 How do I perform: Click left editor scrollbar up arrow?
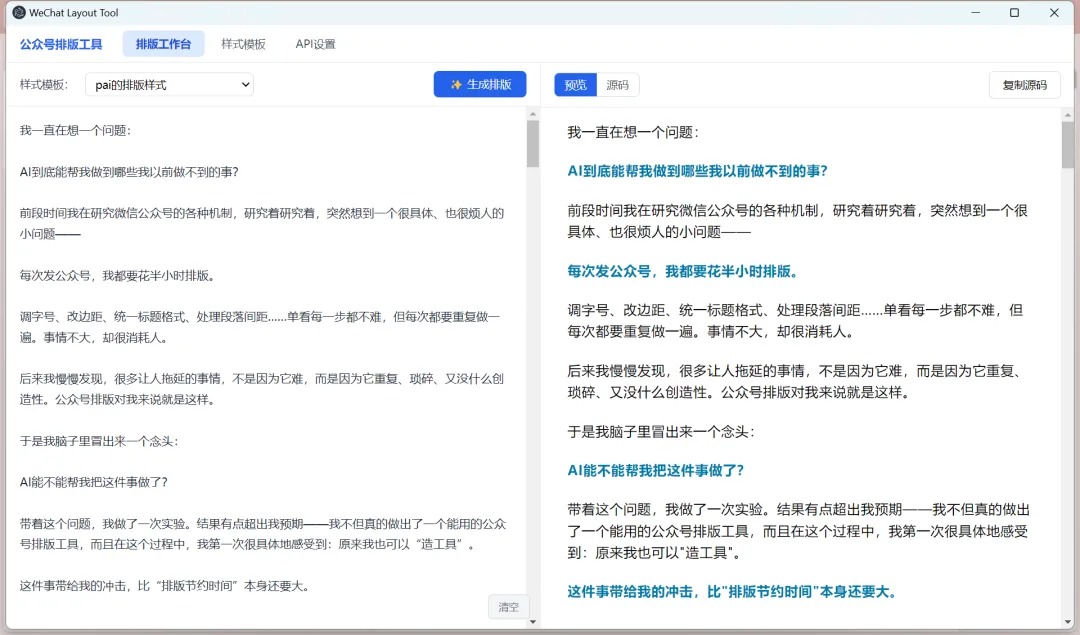click(532, 114)
